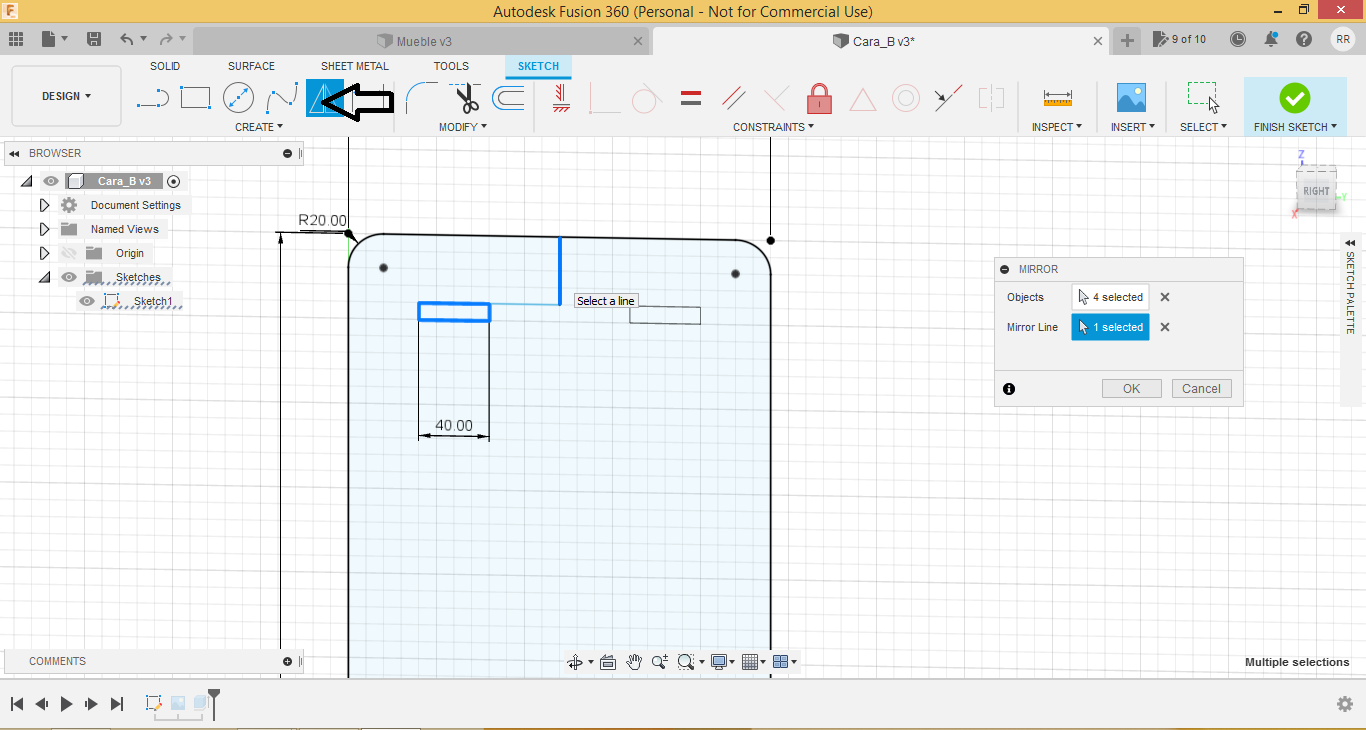Activate the Trim scissors tool
The height and width of the screenshot is (730, 1366).
(x=466, y=98)
